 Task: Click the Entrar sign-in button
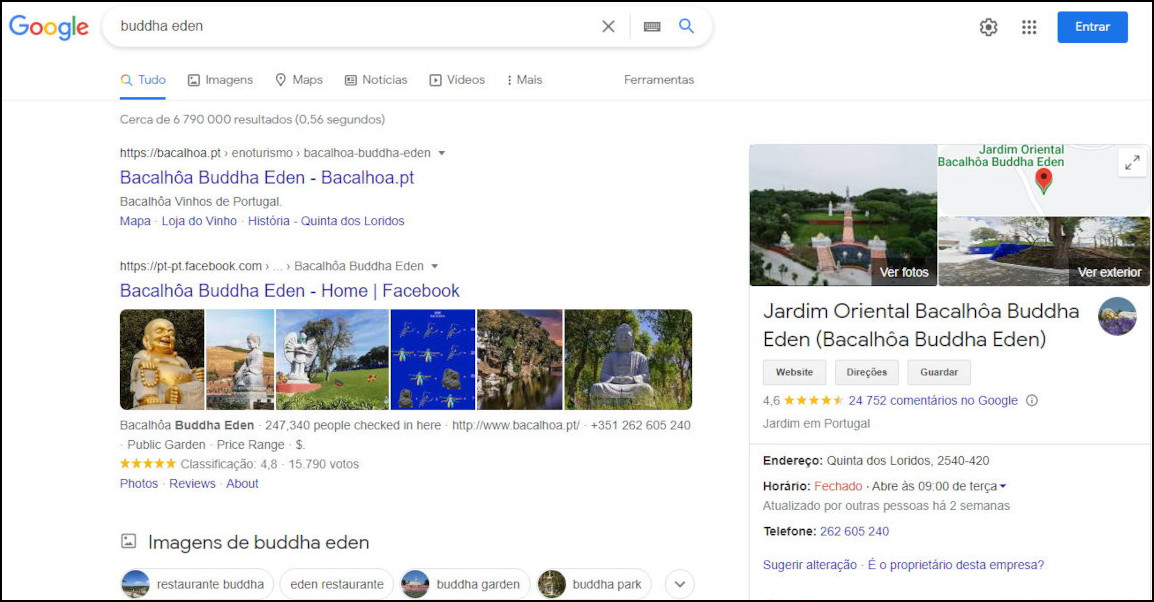(1092, 27)
